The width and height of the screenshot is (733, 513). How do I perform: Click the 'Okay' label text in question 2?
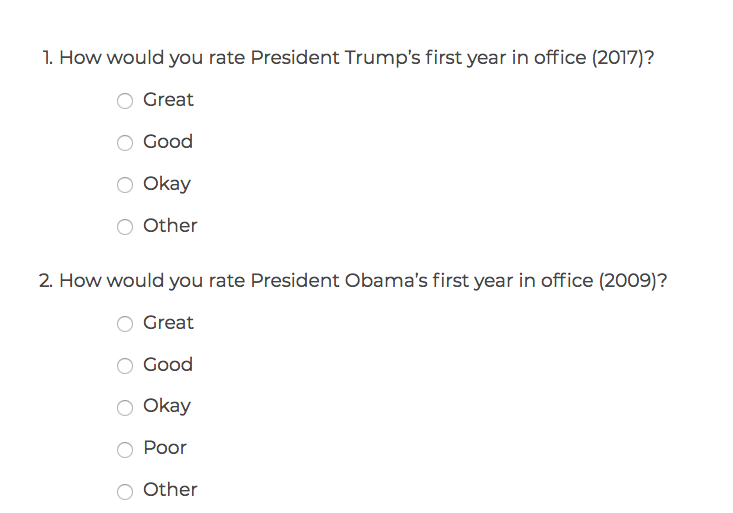167,406
